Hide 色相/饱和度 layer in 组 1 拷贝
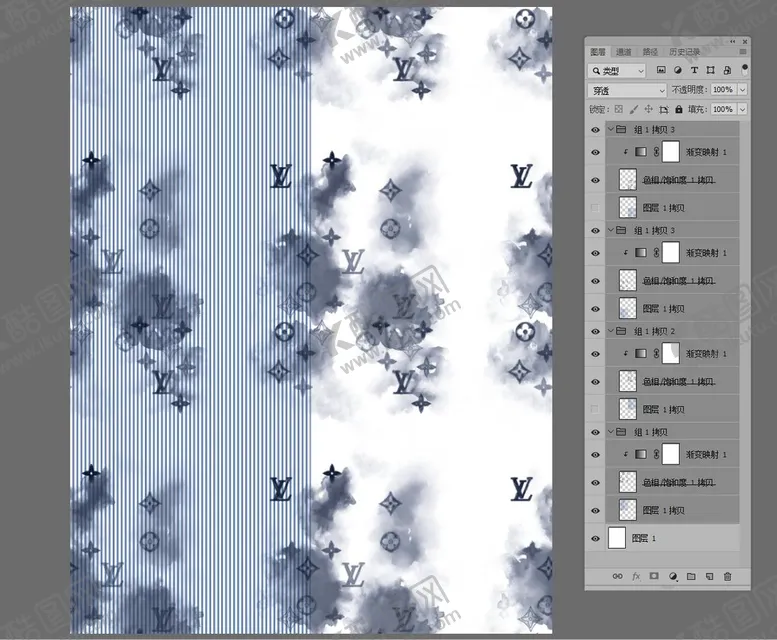Viewport: 777px width, 640px height. (x=595, y=482)
